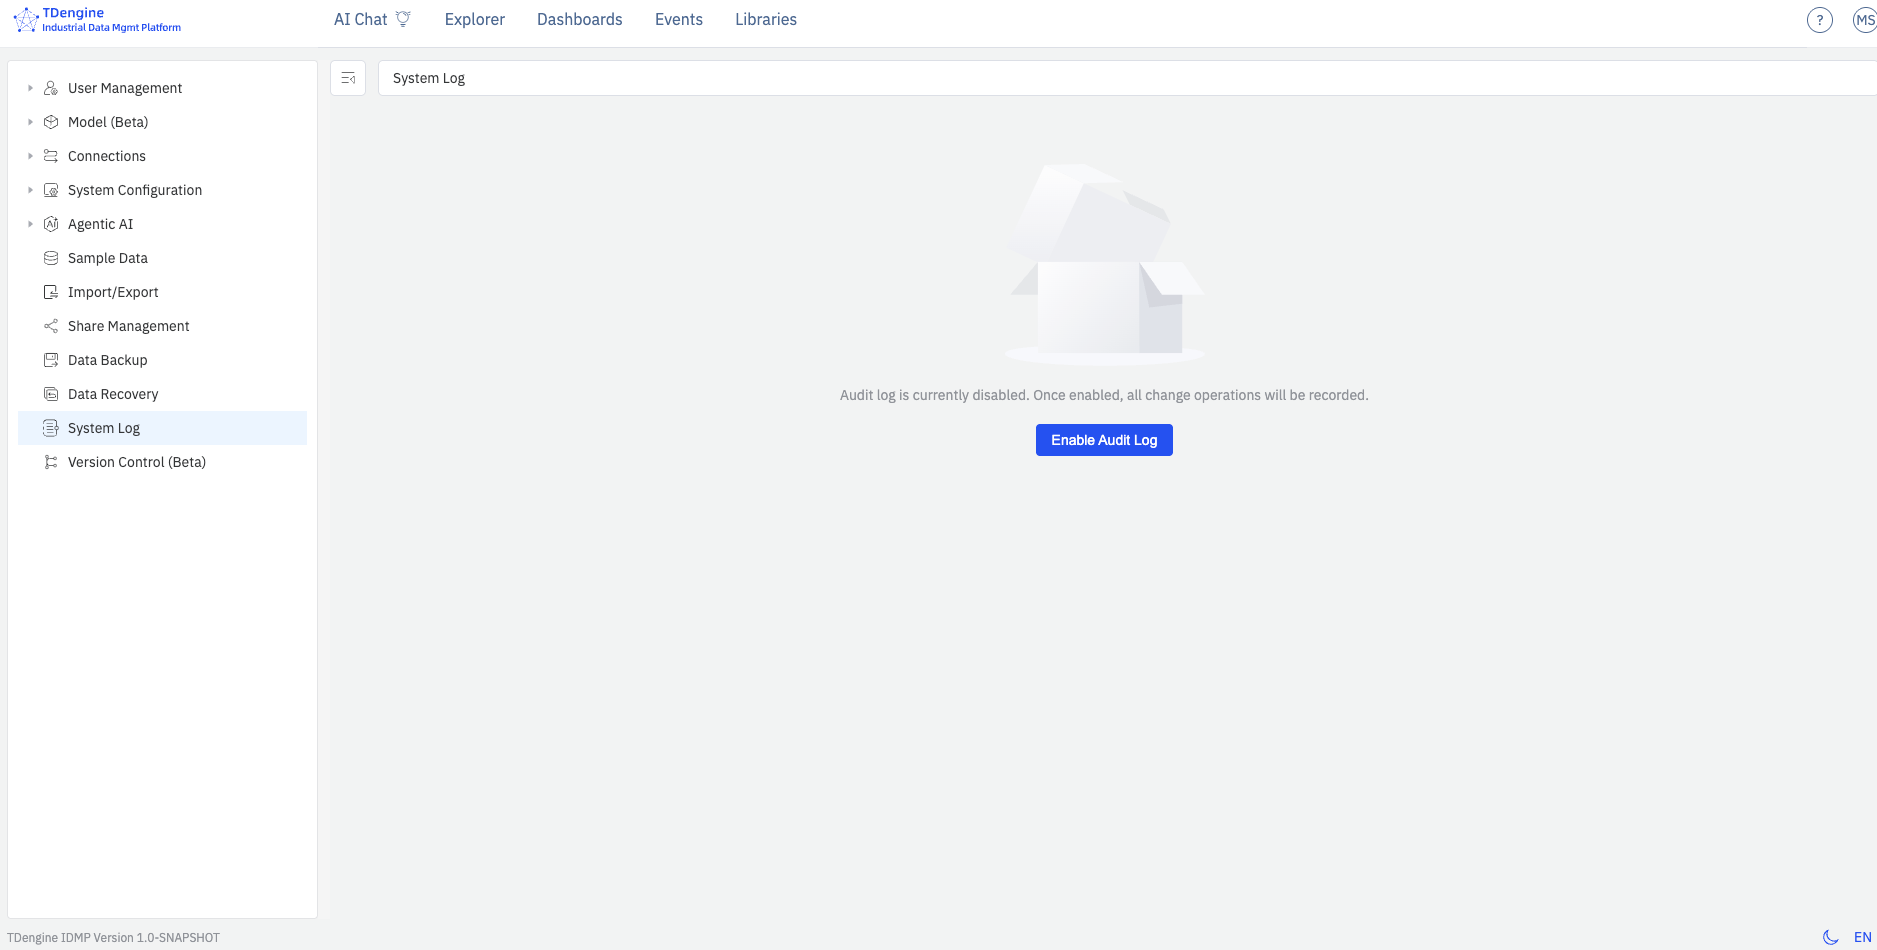The width and height of the screenshot is (1877, 950).
Task: Open the MS user avatar menu
Action: [1865, 20]
